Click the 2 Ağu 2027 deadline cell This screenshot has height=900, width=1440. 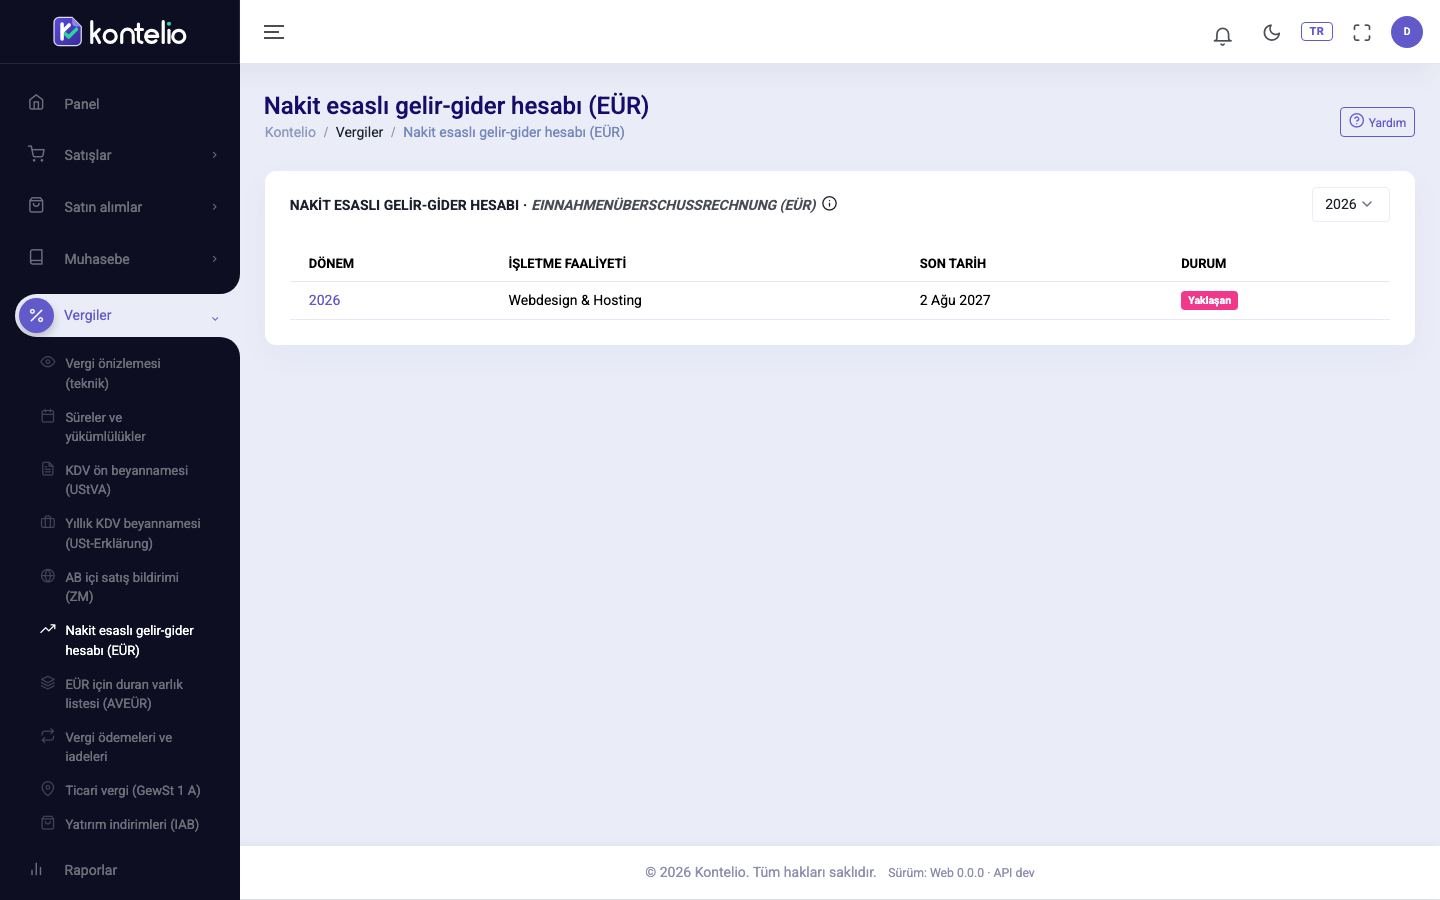click(x=955, y=300)
